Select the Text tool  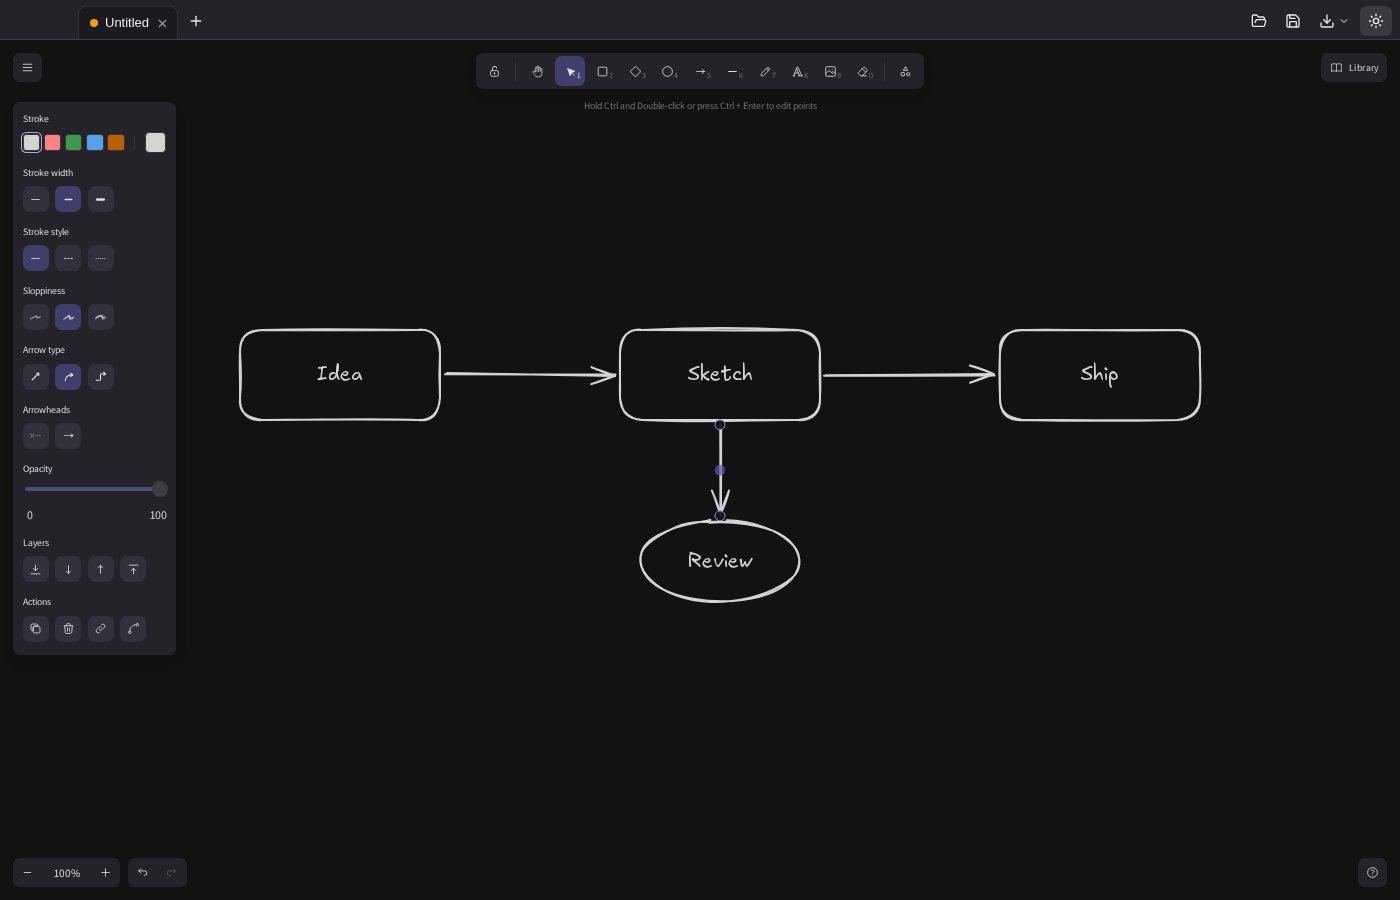[799, 71]
